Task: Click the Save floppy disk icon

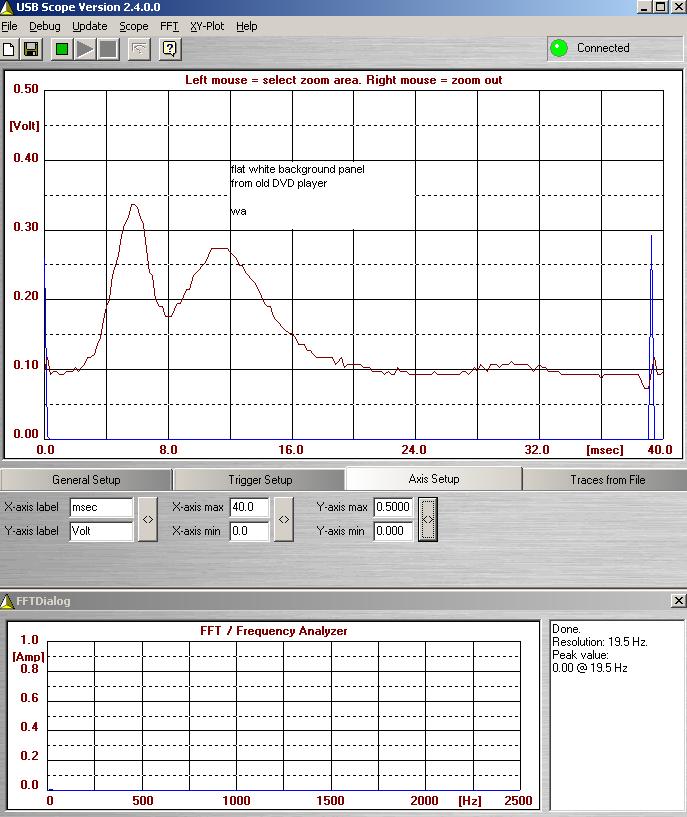Action: click(x=30, y=49)
